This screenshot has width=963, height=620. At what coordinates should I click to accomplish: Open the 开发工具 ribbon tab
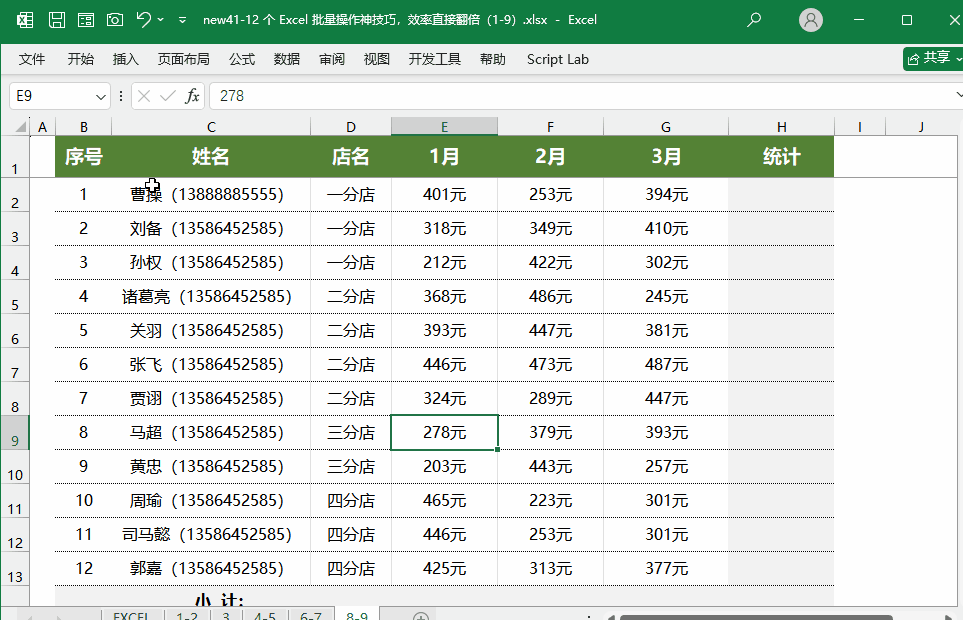tap(435, 60)
